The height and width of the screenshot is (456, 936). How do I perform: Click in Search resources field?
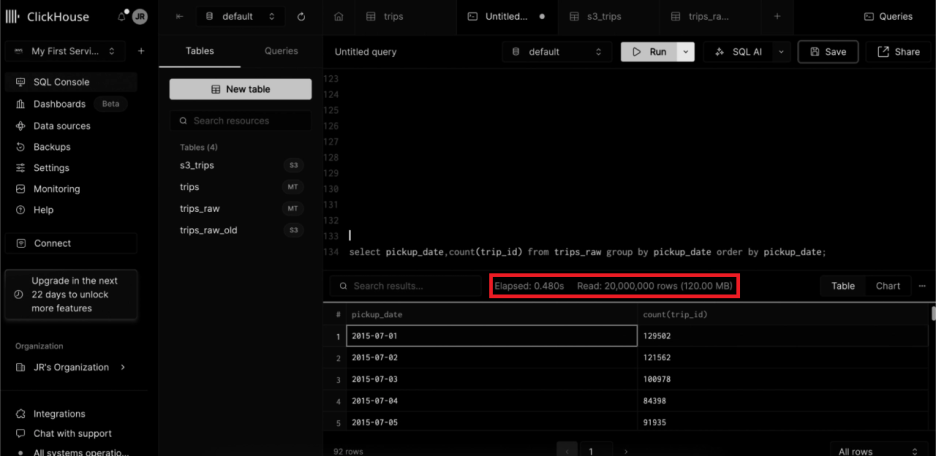[241, 121]
